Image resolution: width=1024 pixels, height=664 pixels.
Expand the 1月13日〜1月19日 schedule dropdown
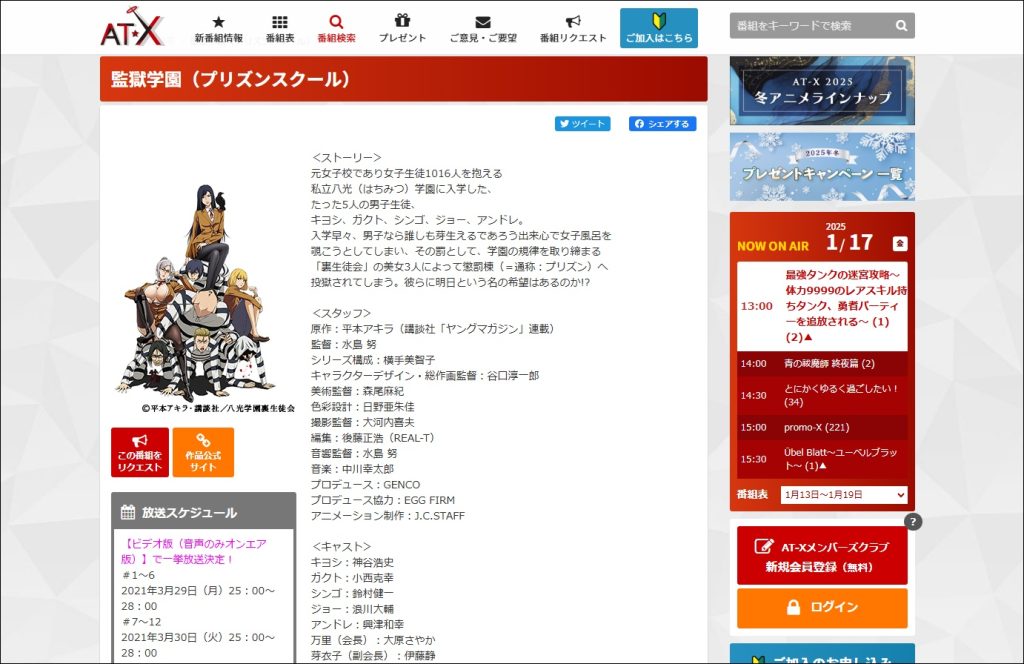[844, 495]
